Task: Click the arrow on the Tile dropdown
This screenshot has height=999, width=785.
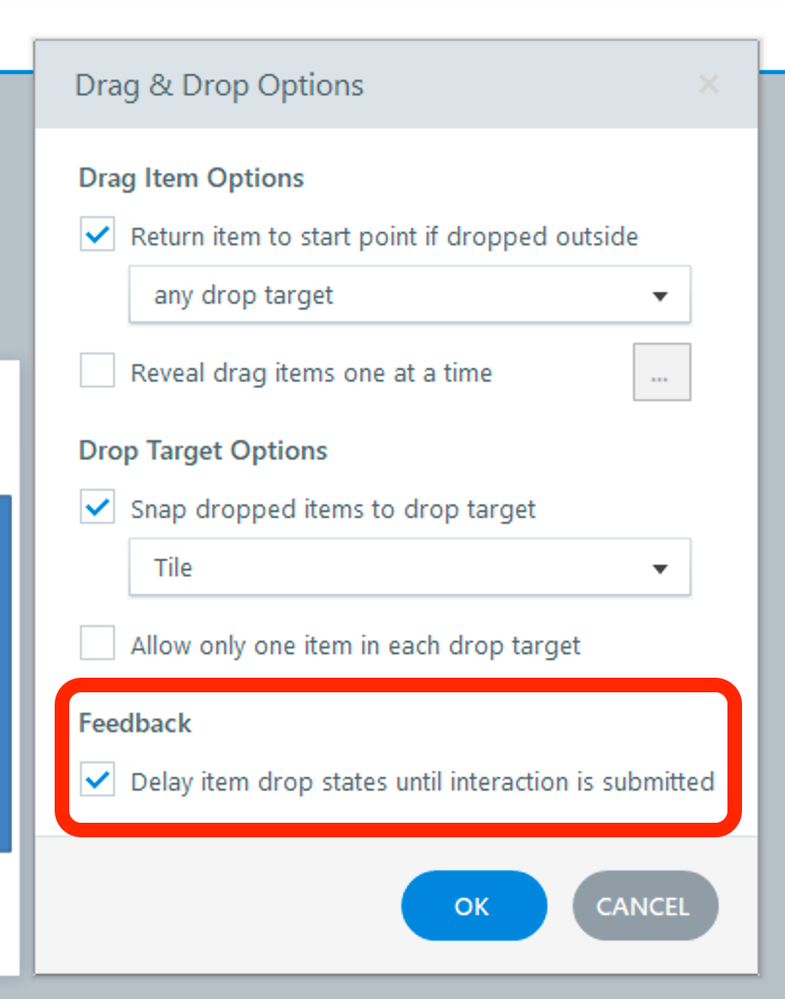Action: pyautogui.click(x=659, y=568)
